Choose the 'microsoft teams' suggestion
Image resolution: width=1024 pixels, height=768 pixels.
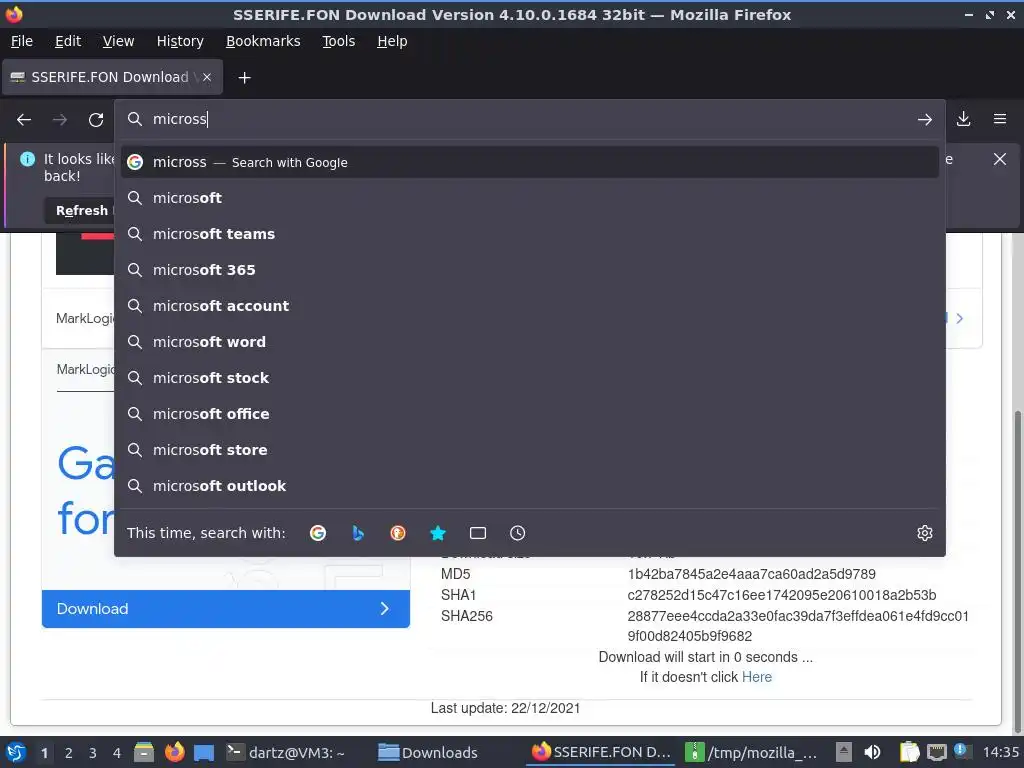point(530,234)
